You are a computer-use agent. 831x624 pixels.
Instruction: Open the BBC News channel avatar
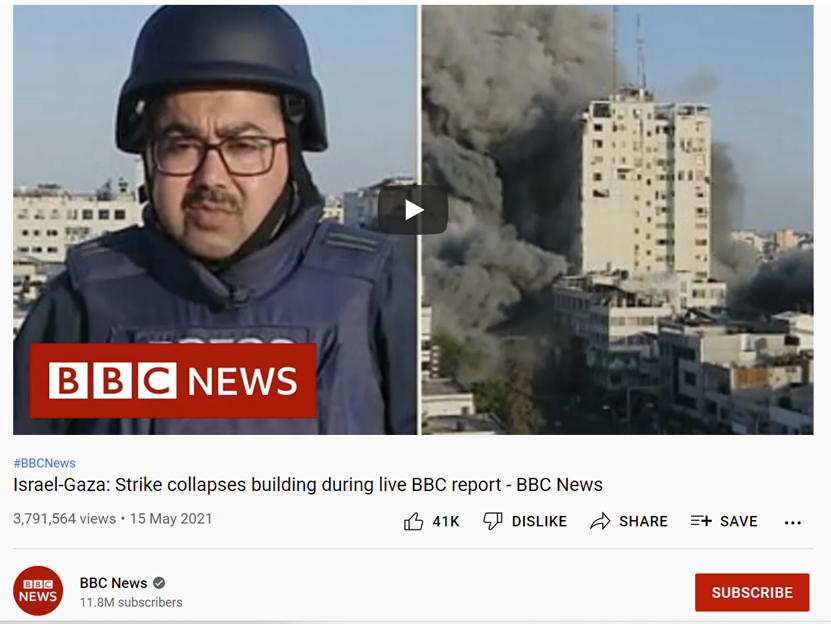click(38, 591)
